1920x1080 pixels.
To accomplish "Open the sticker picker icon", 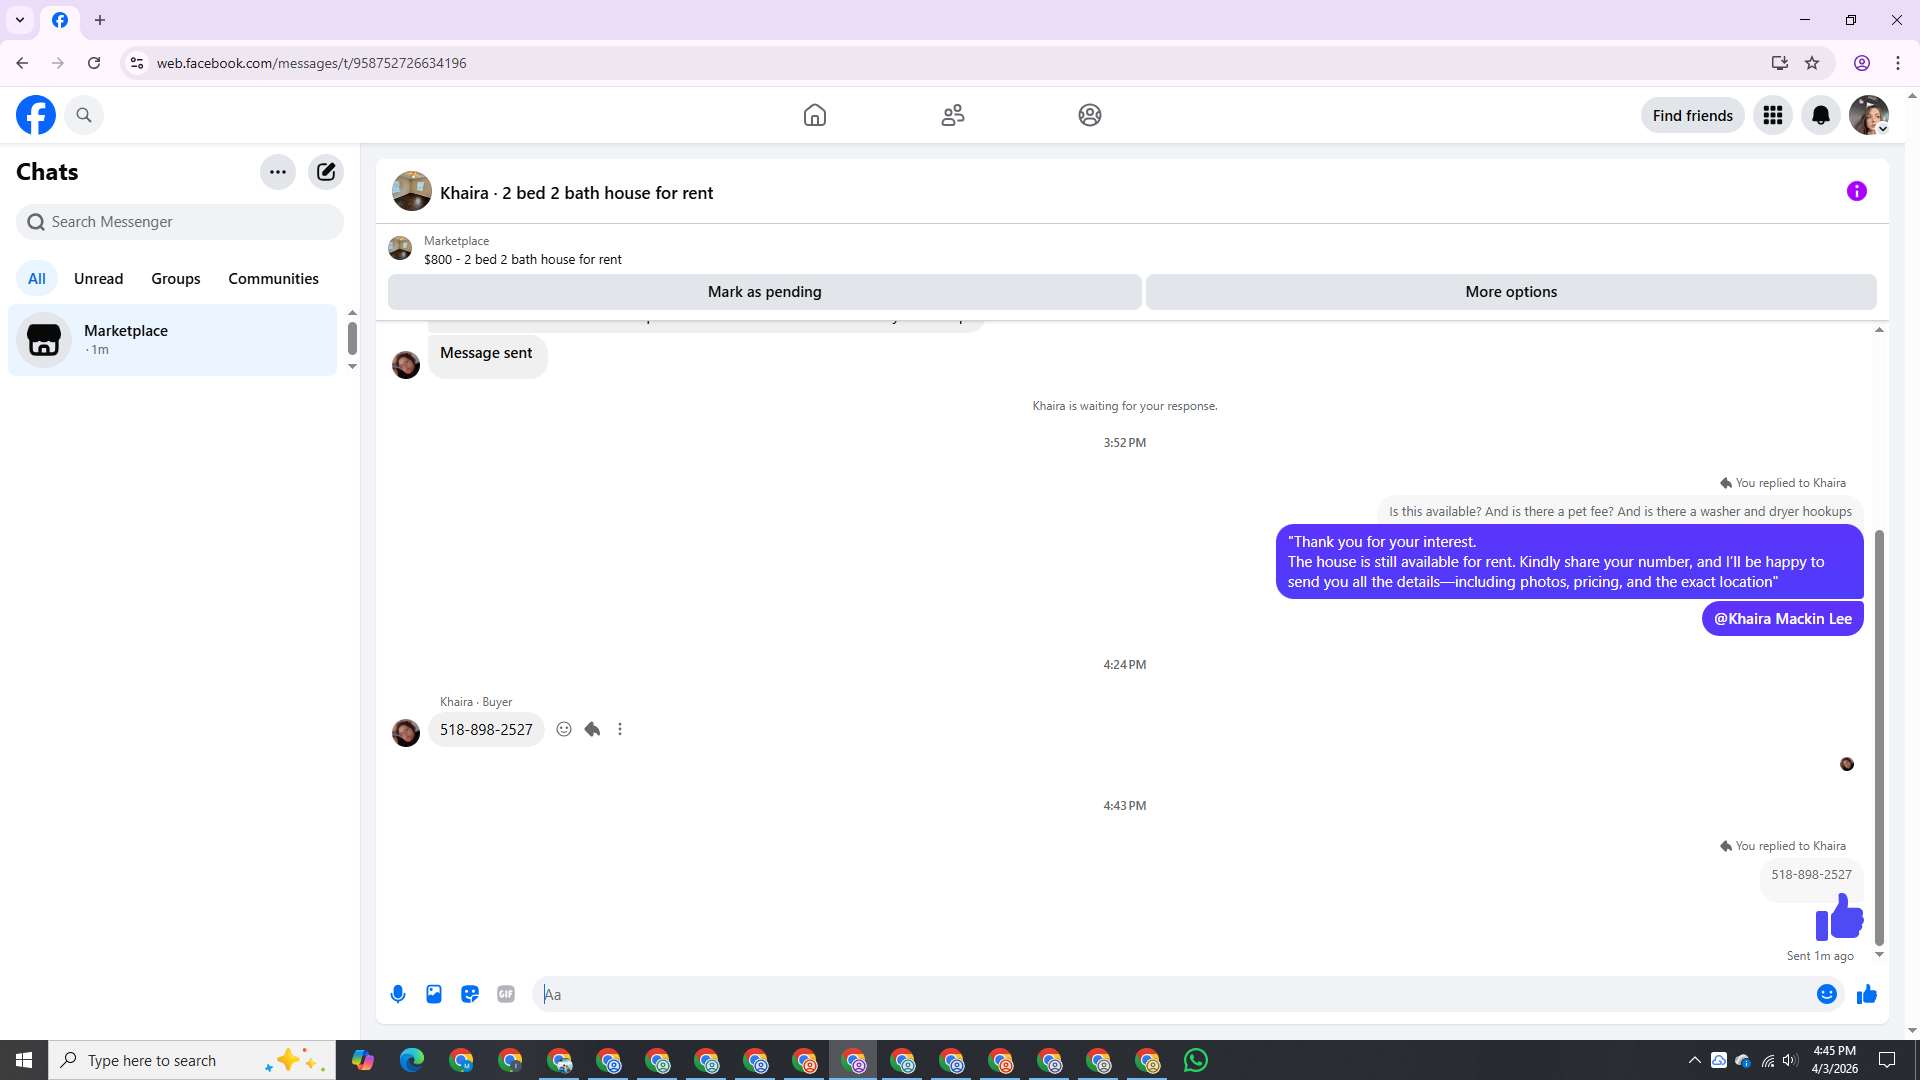I will (x=470, y=994).
